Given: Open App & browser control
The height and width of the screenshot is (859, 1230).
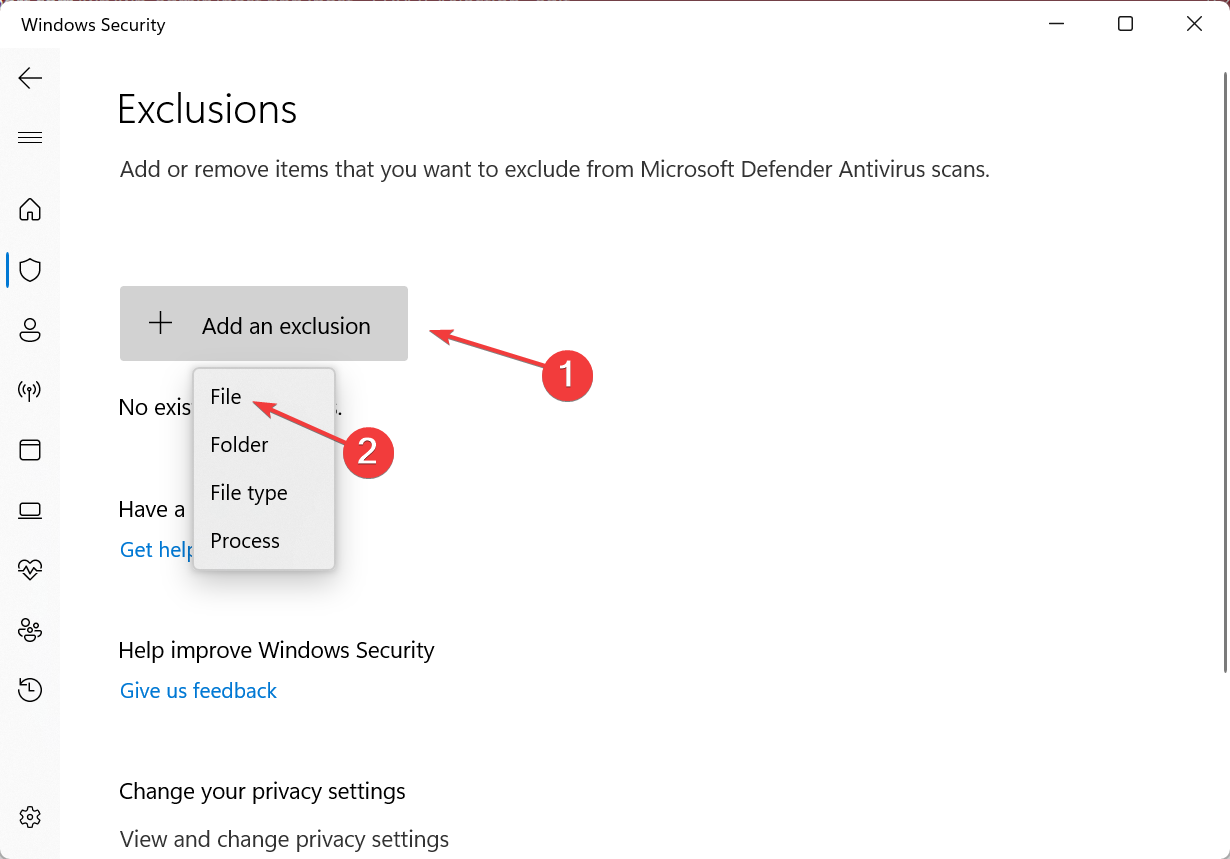Looking at the screenshot, I should [30, 450].
